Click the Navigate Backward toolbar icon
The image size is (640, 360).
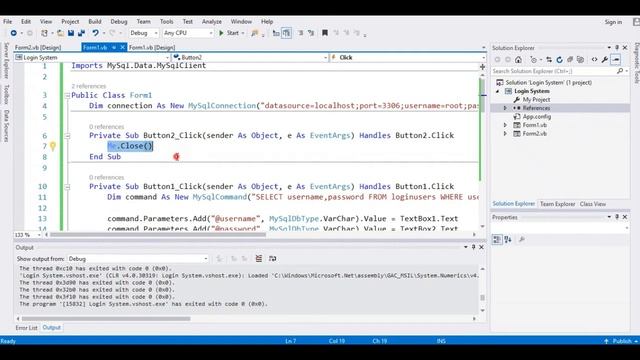[13, 33]
